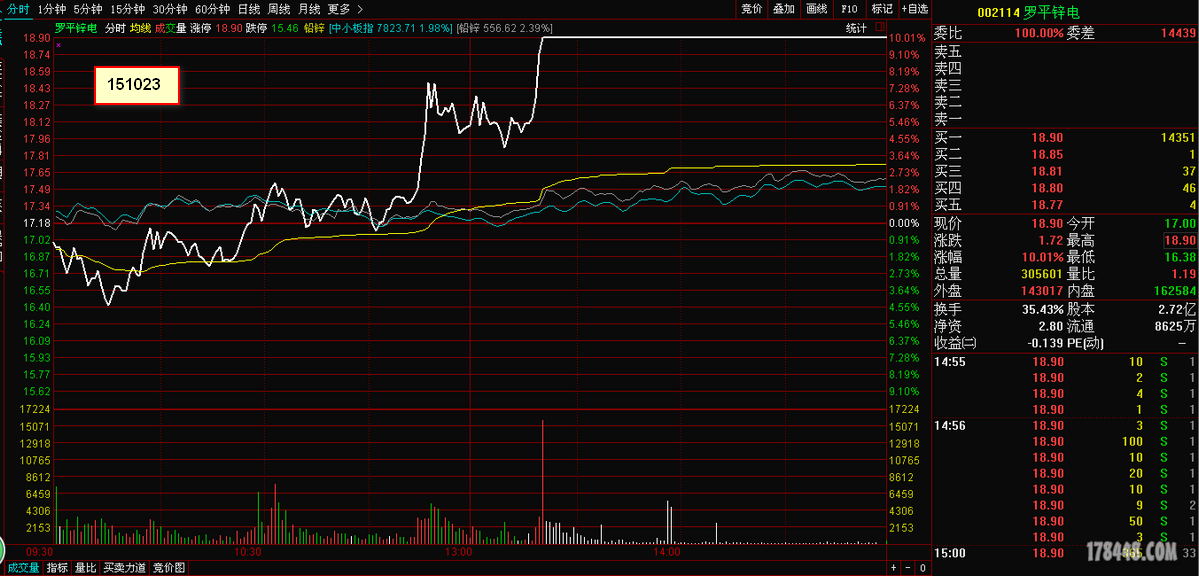This screenshot has height=576, width=1199.
Task: Select the 60分钟 period tab
Action: [212, 9]
